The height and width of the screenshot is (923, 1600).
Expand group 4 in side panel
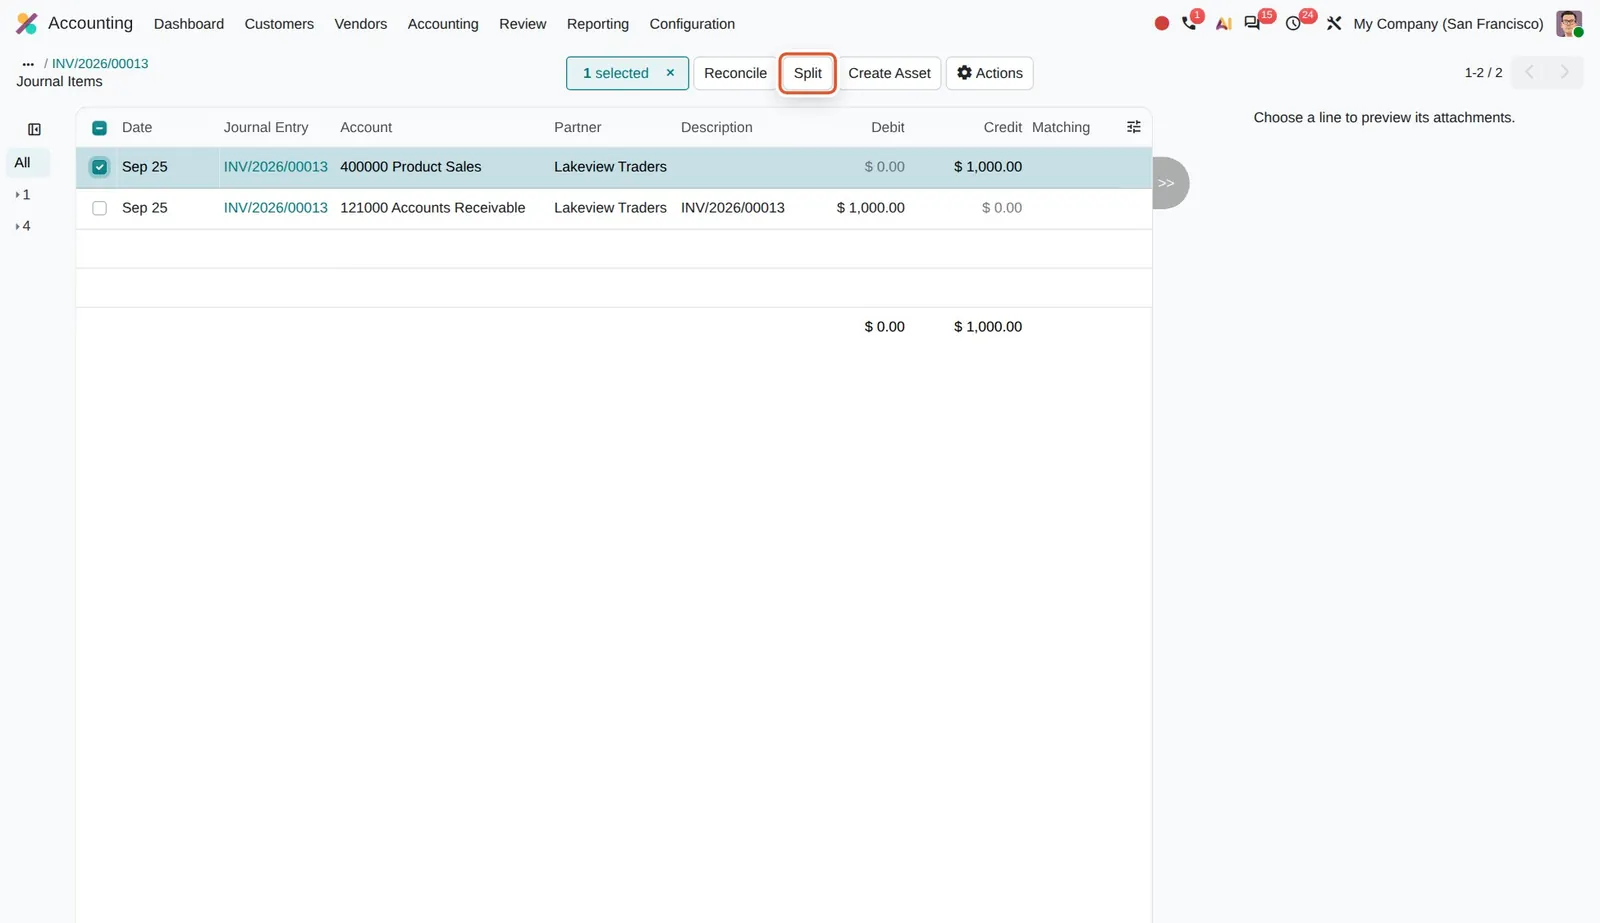tap(23, 225)
